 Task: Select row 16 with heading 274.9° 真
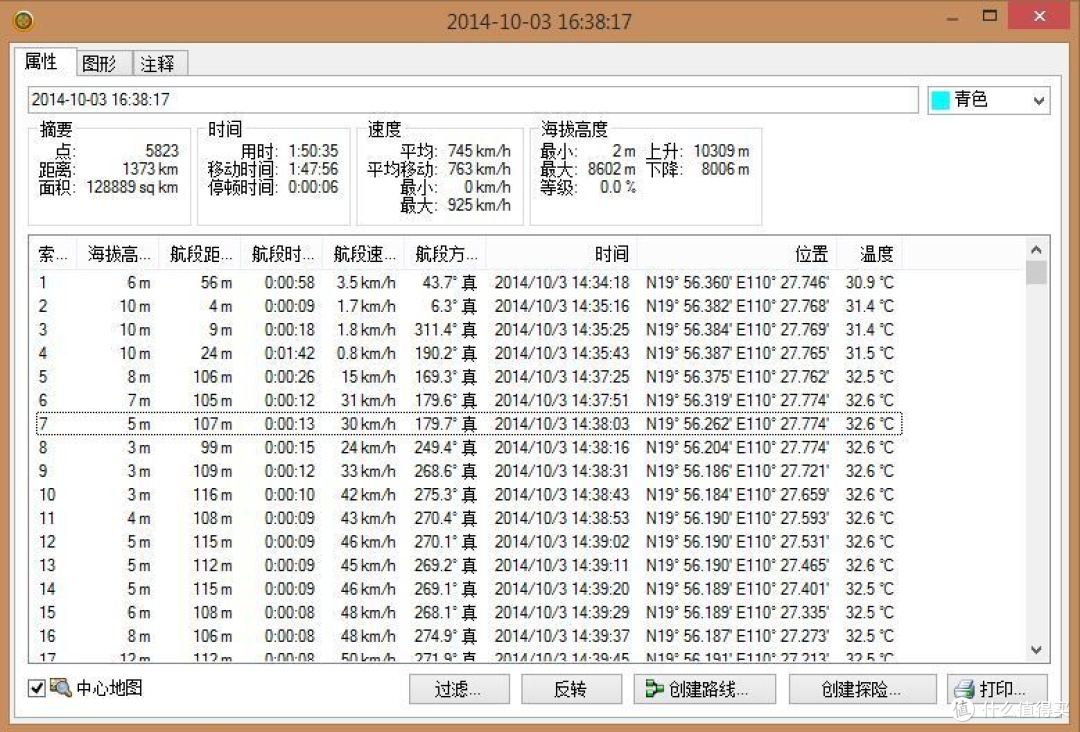(468, 636)
